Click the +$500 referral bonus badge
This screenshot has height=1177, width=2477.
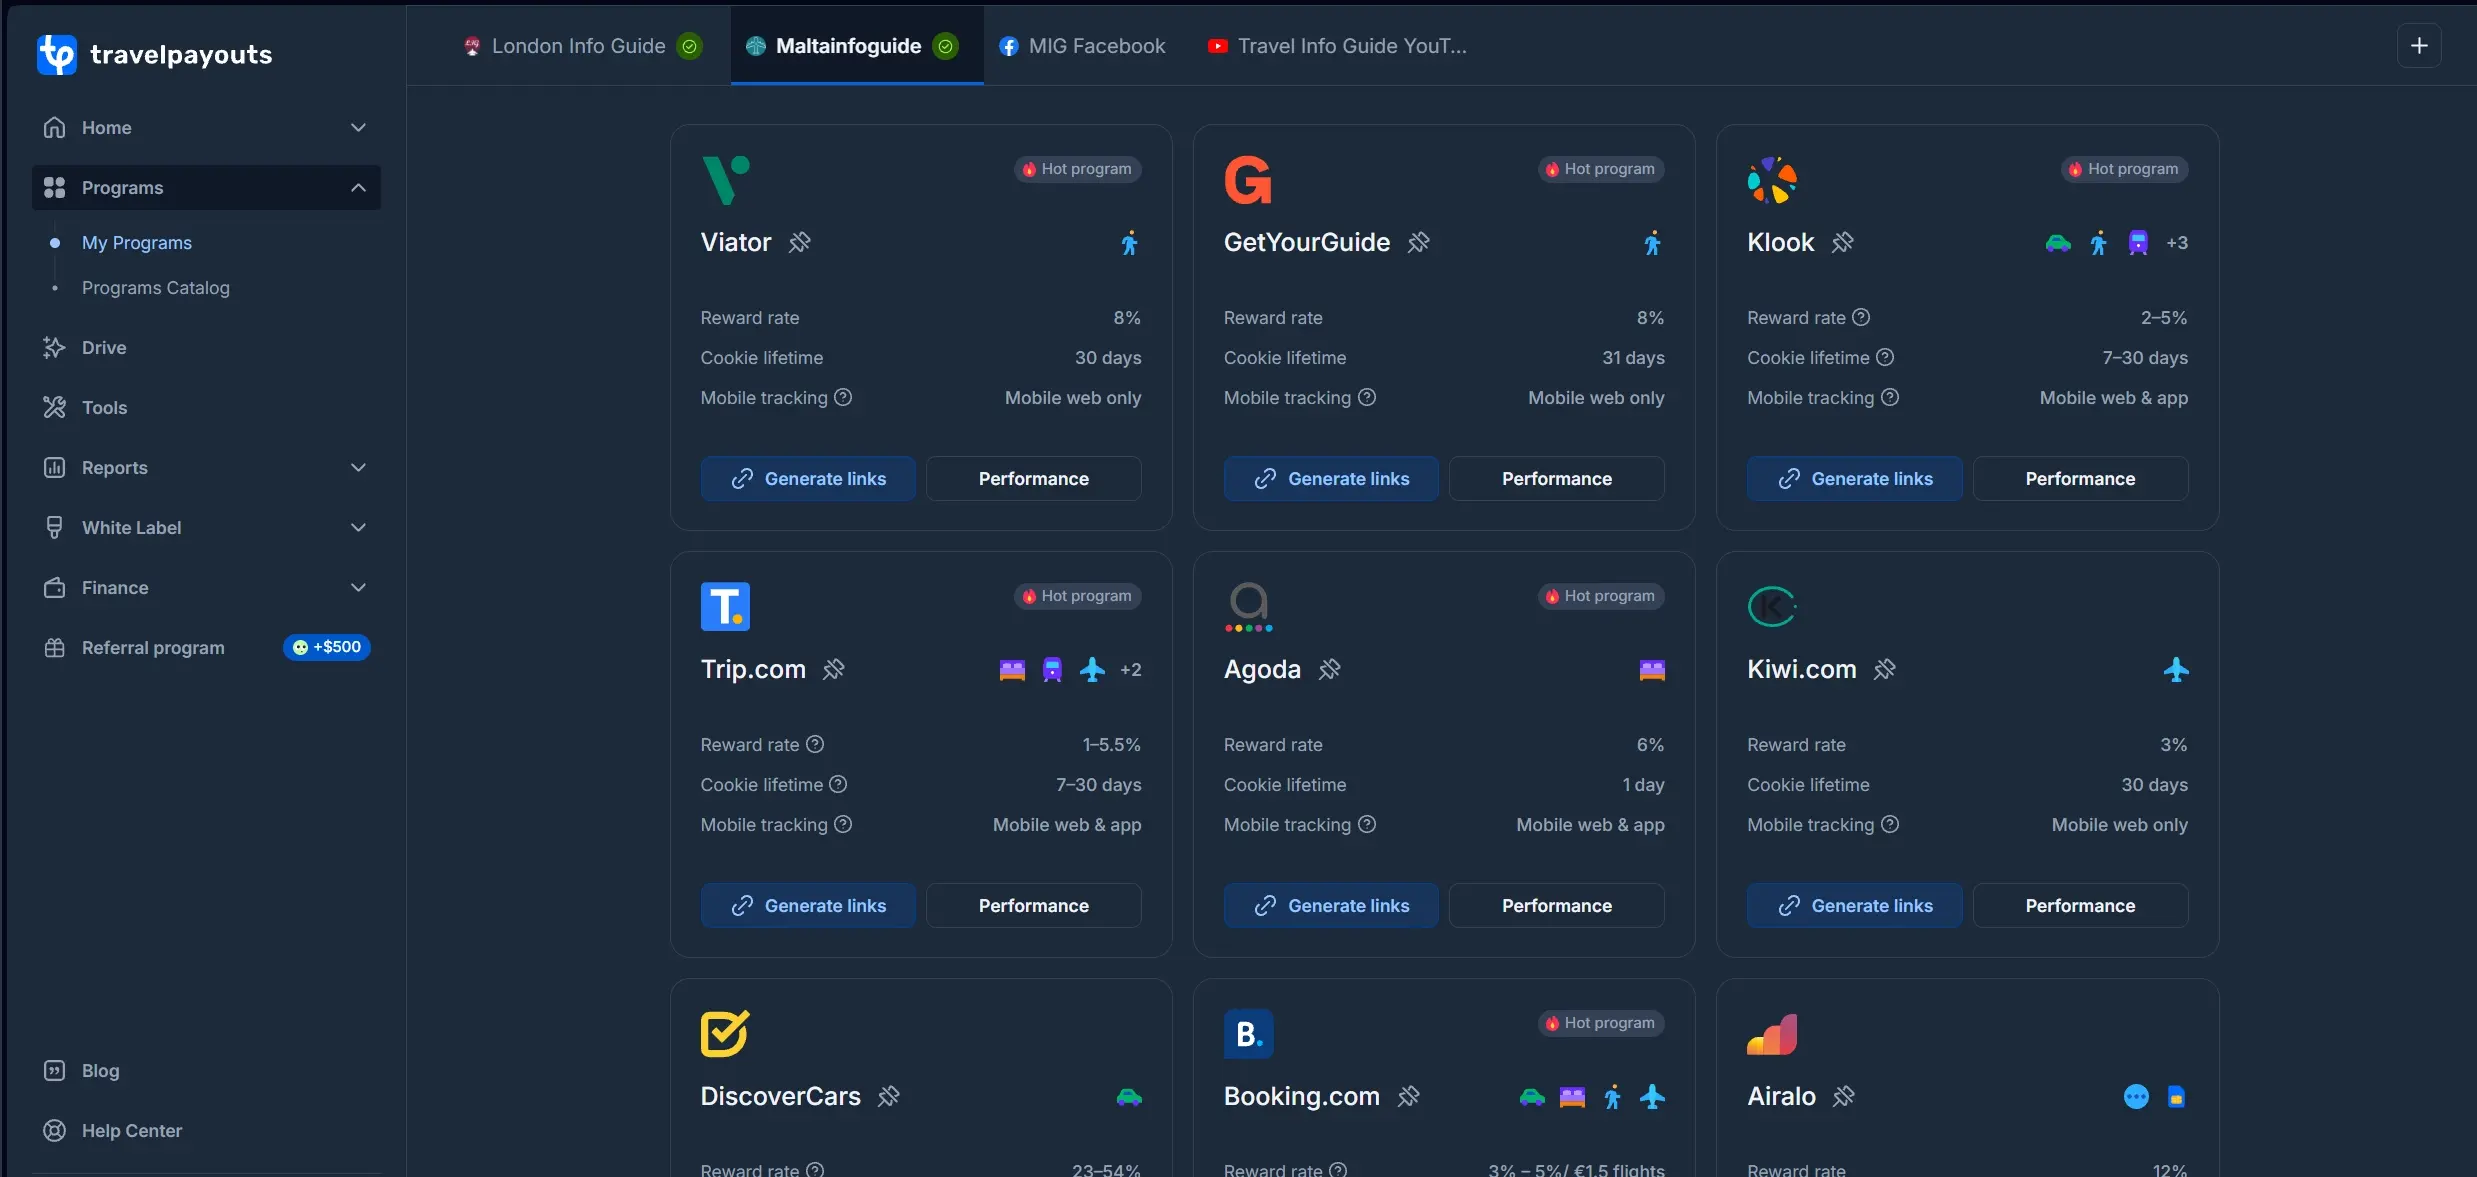click(x=327, y=647)
